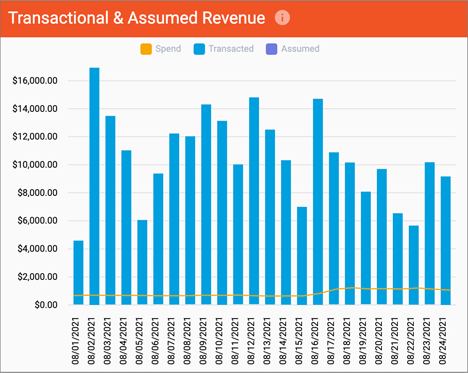Select the 08/11/2021 transacted bar

tap(238, 234)
